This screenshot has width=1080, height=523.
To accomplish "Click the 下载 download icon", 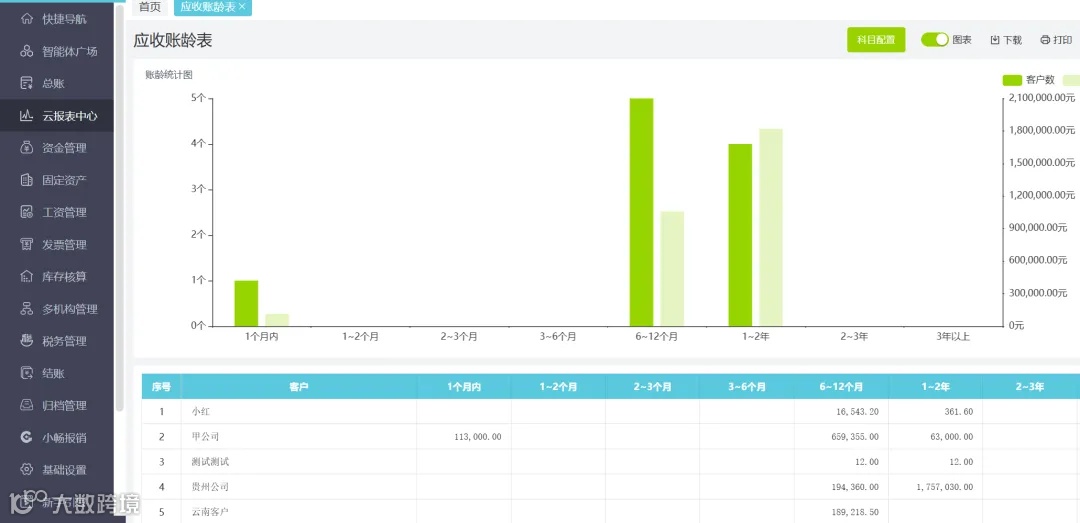I will click(x=995, y=40).
